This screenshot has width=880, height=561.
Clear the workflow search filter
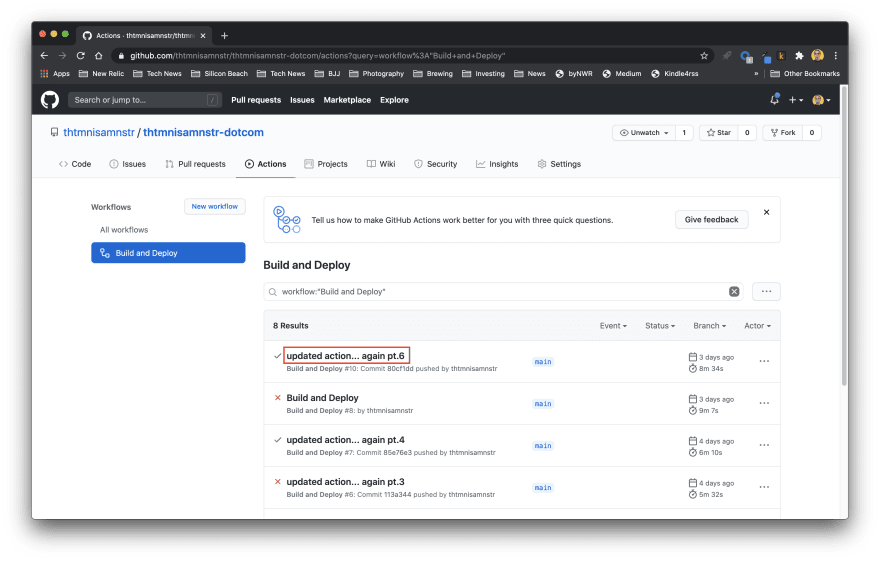tap(734, 292)
